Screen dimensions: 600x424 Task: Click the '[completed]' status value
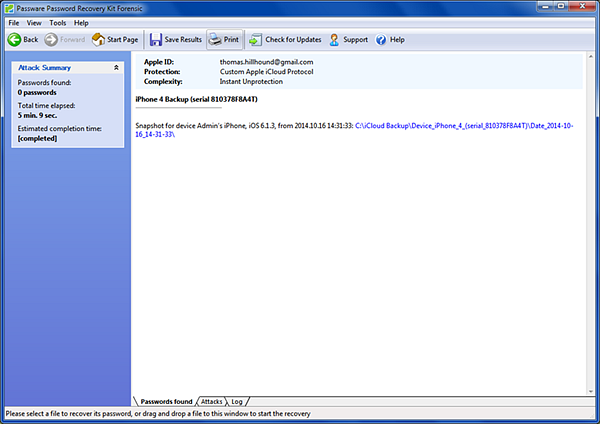(x=37, y=138)
